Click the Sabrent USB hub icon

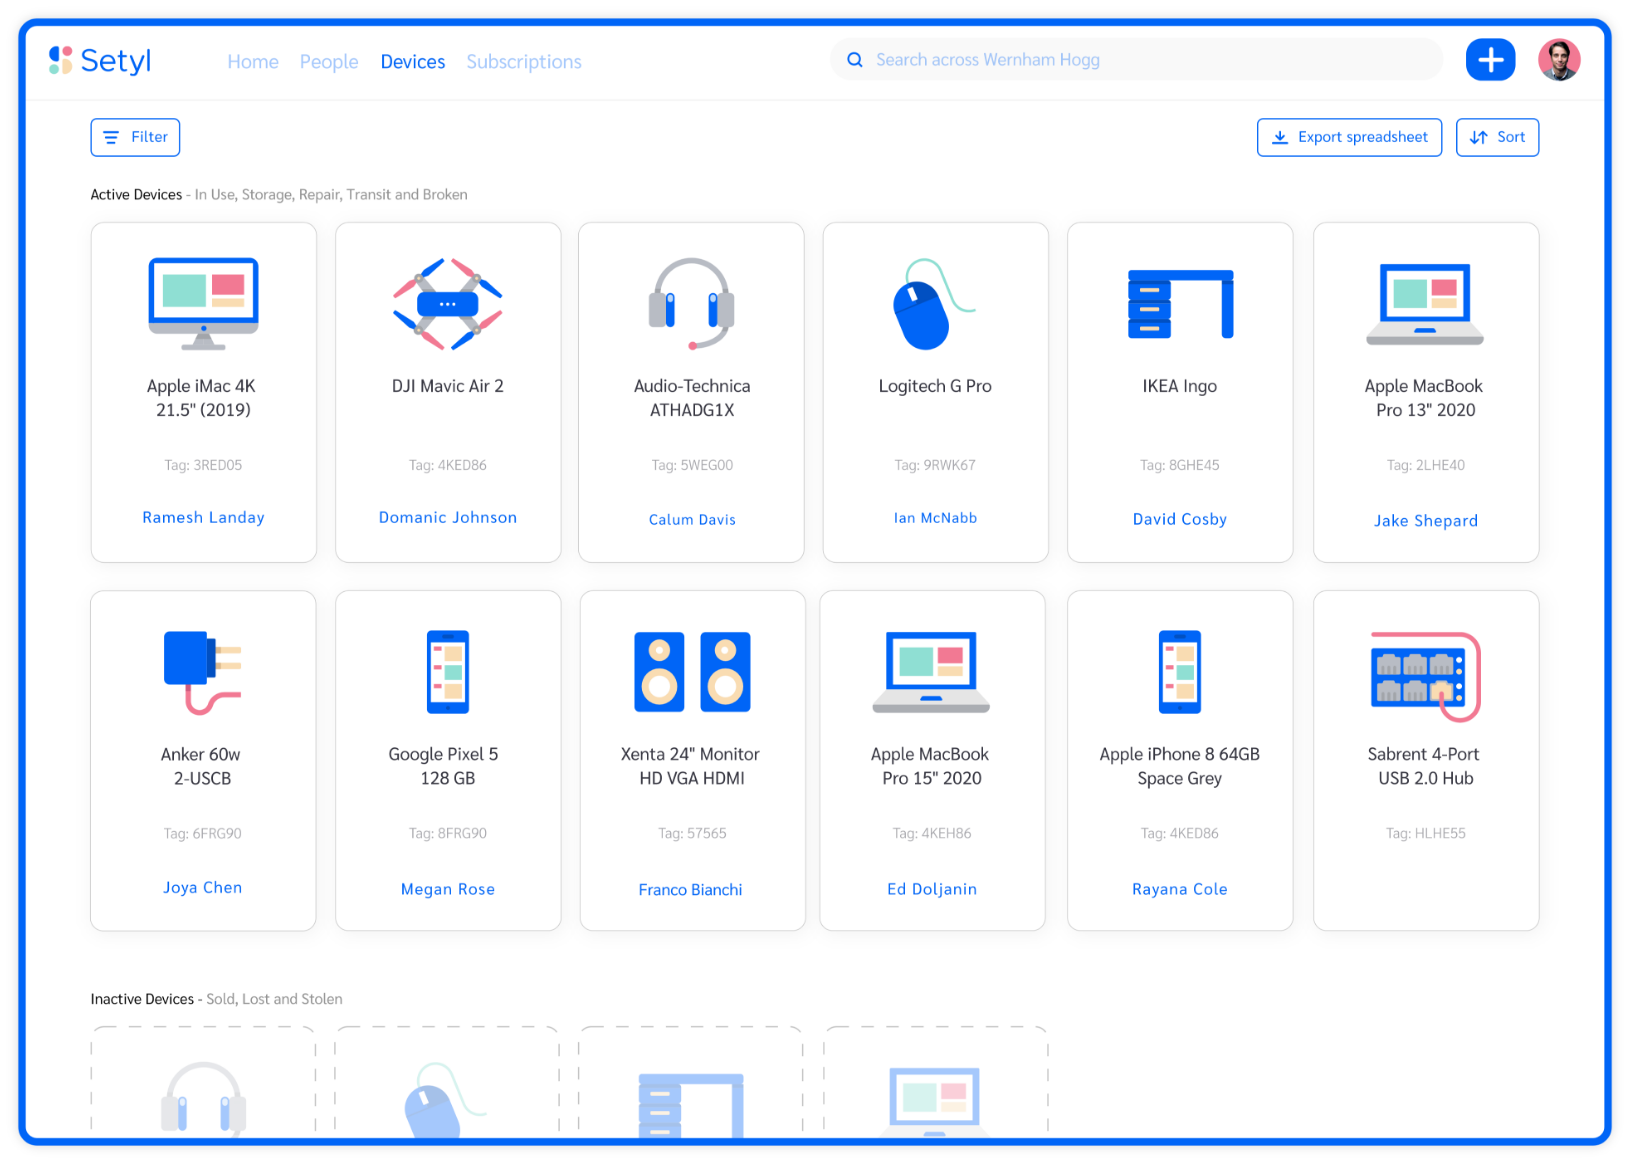click(1425, 676)
